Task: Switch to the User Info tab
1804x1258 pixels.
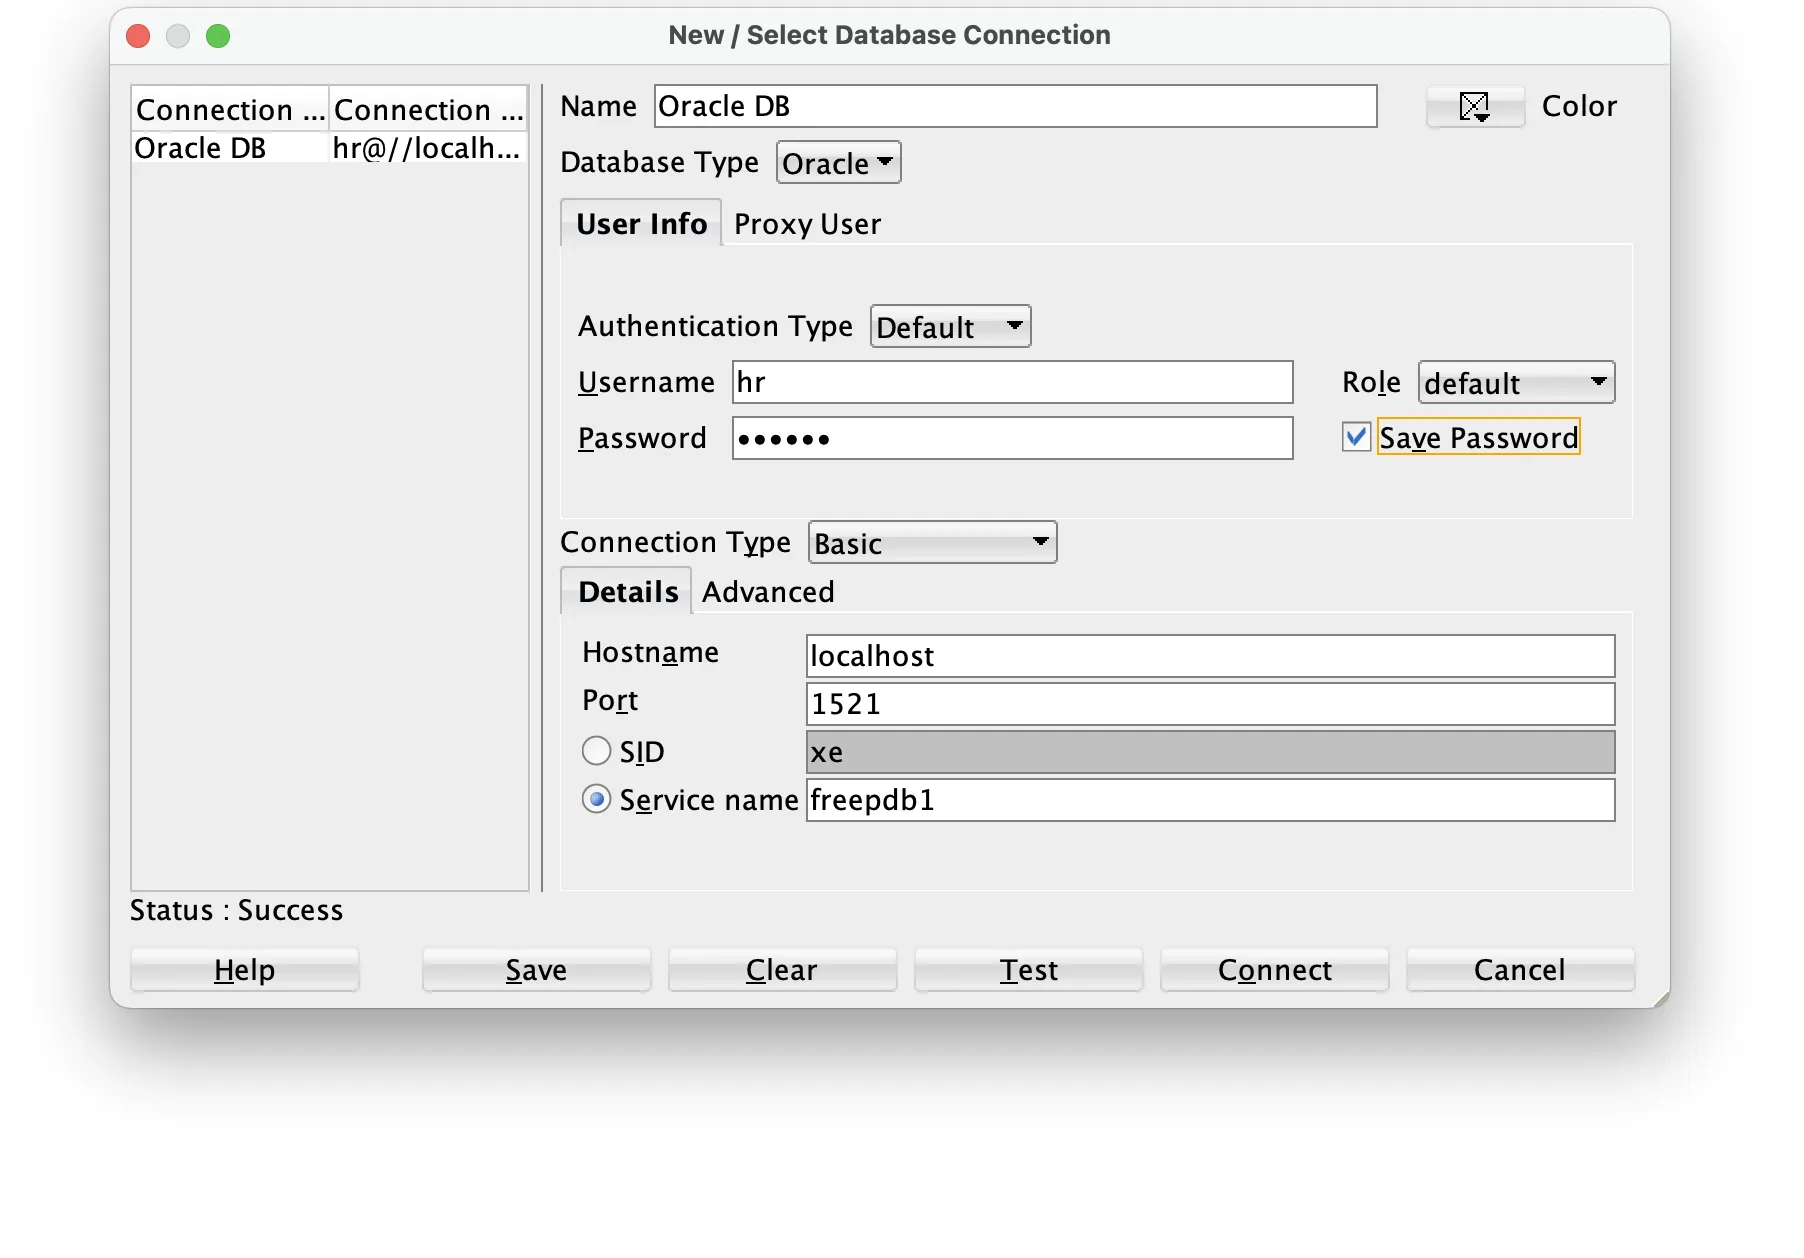Action: tap(641, 224)
